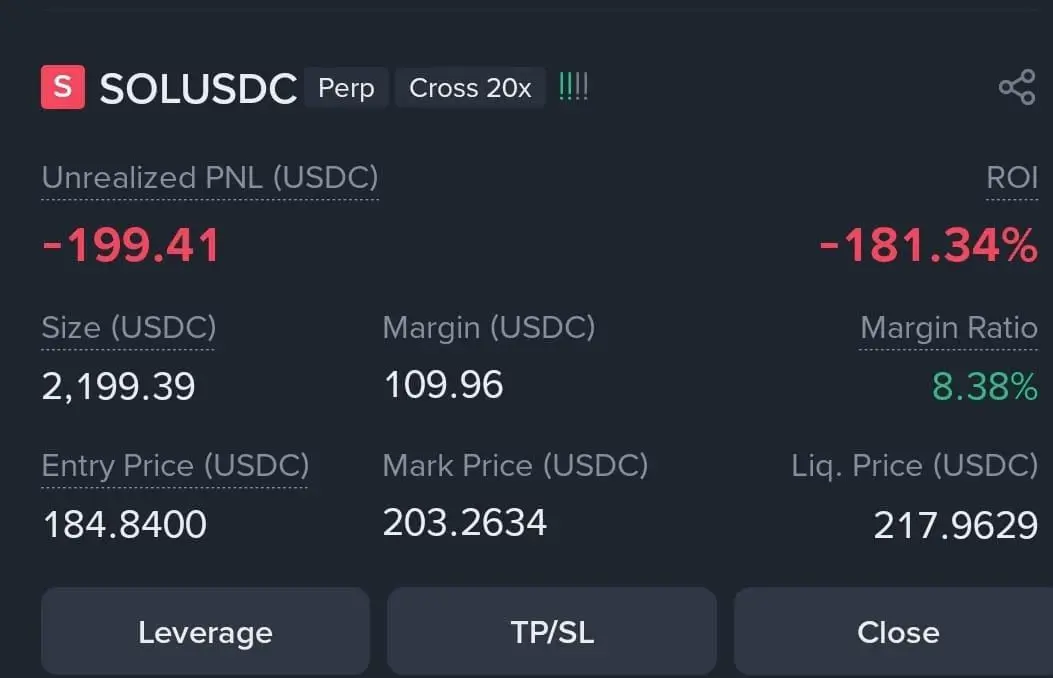The width and height of the screenshot is (1053, 678).
Task: Open the Leverage settings button
Action: [x=205, y=632]
